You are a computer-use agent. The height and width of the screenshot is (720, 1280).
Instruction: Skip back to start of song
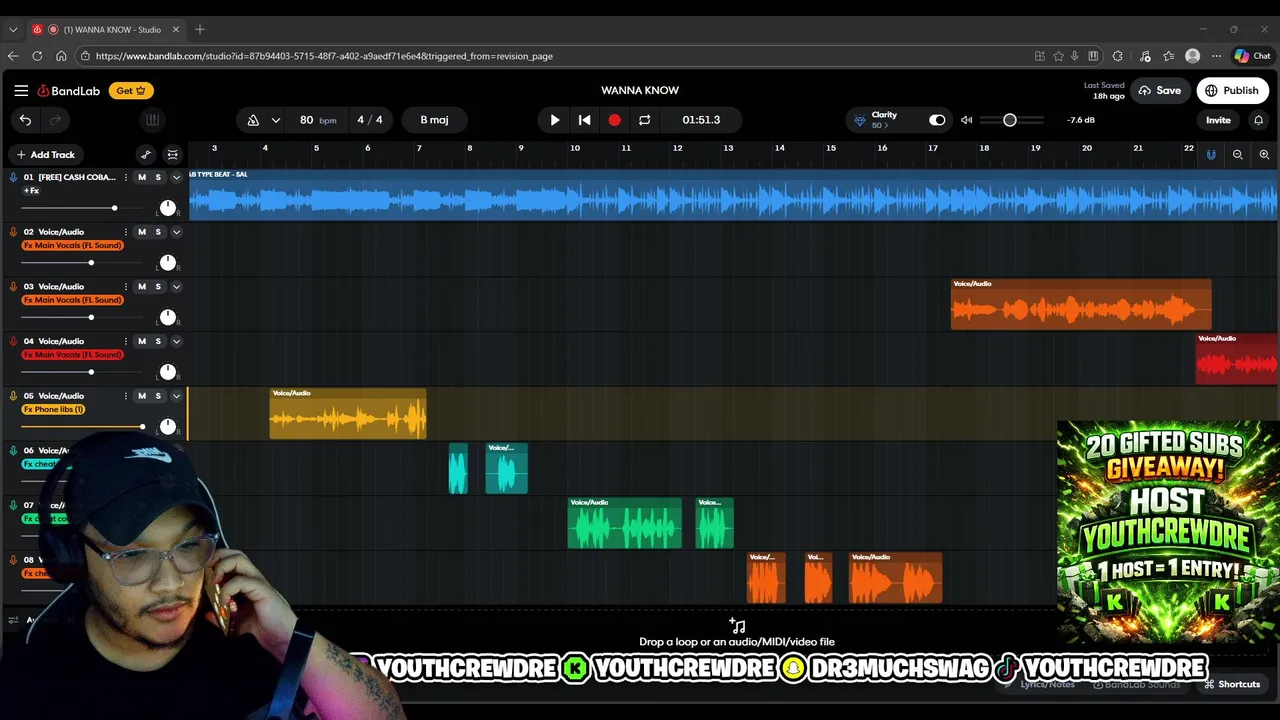(584, 120)
